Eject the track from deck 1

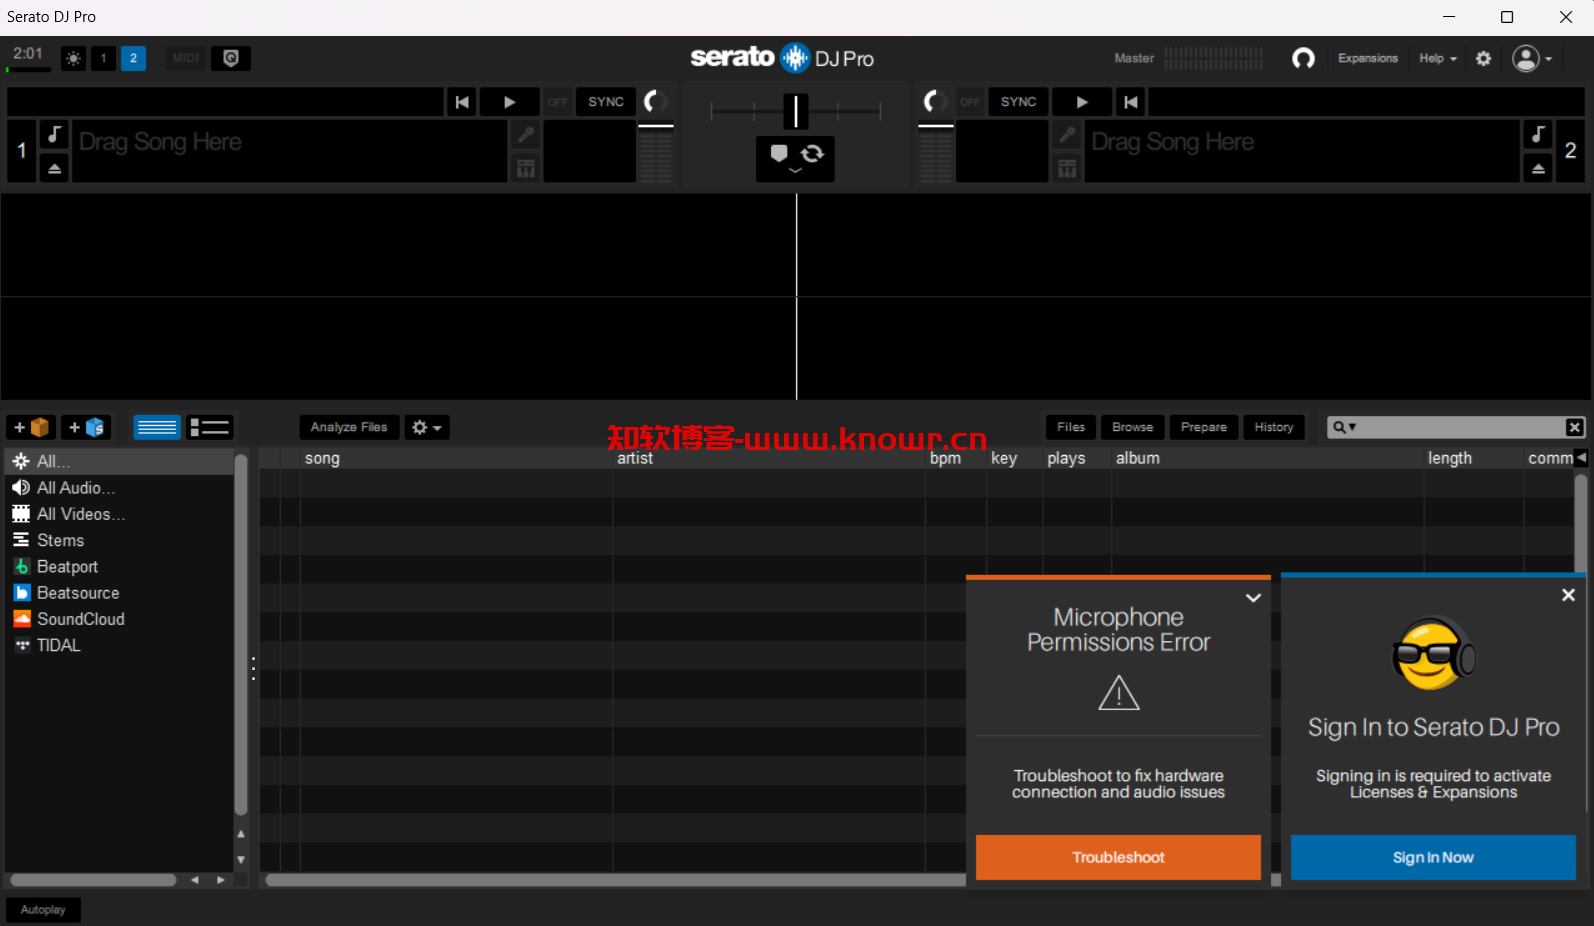tap(55, 168)
